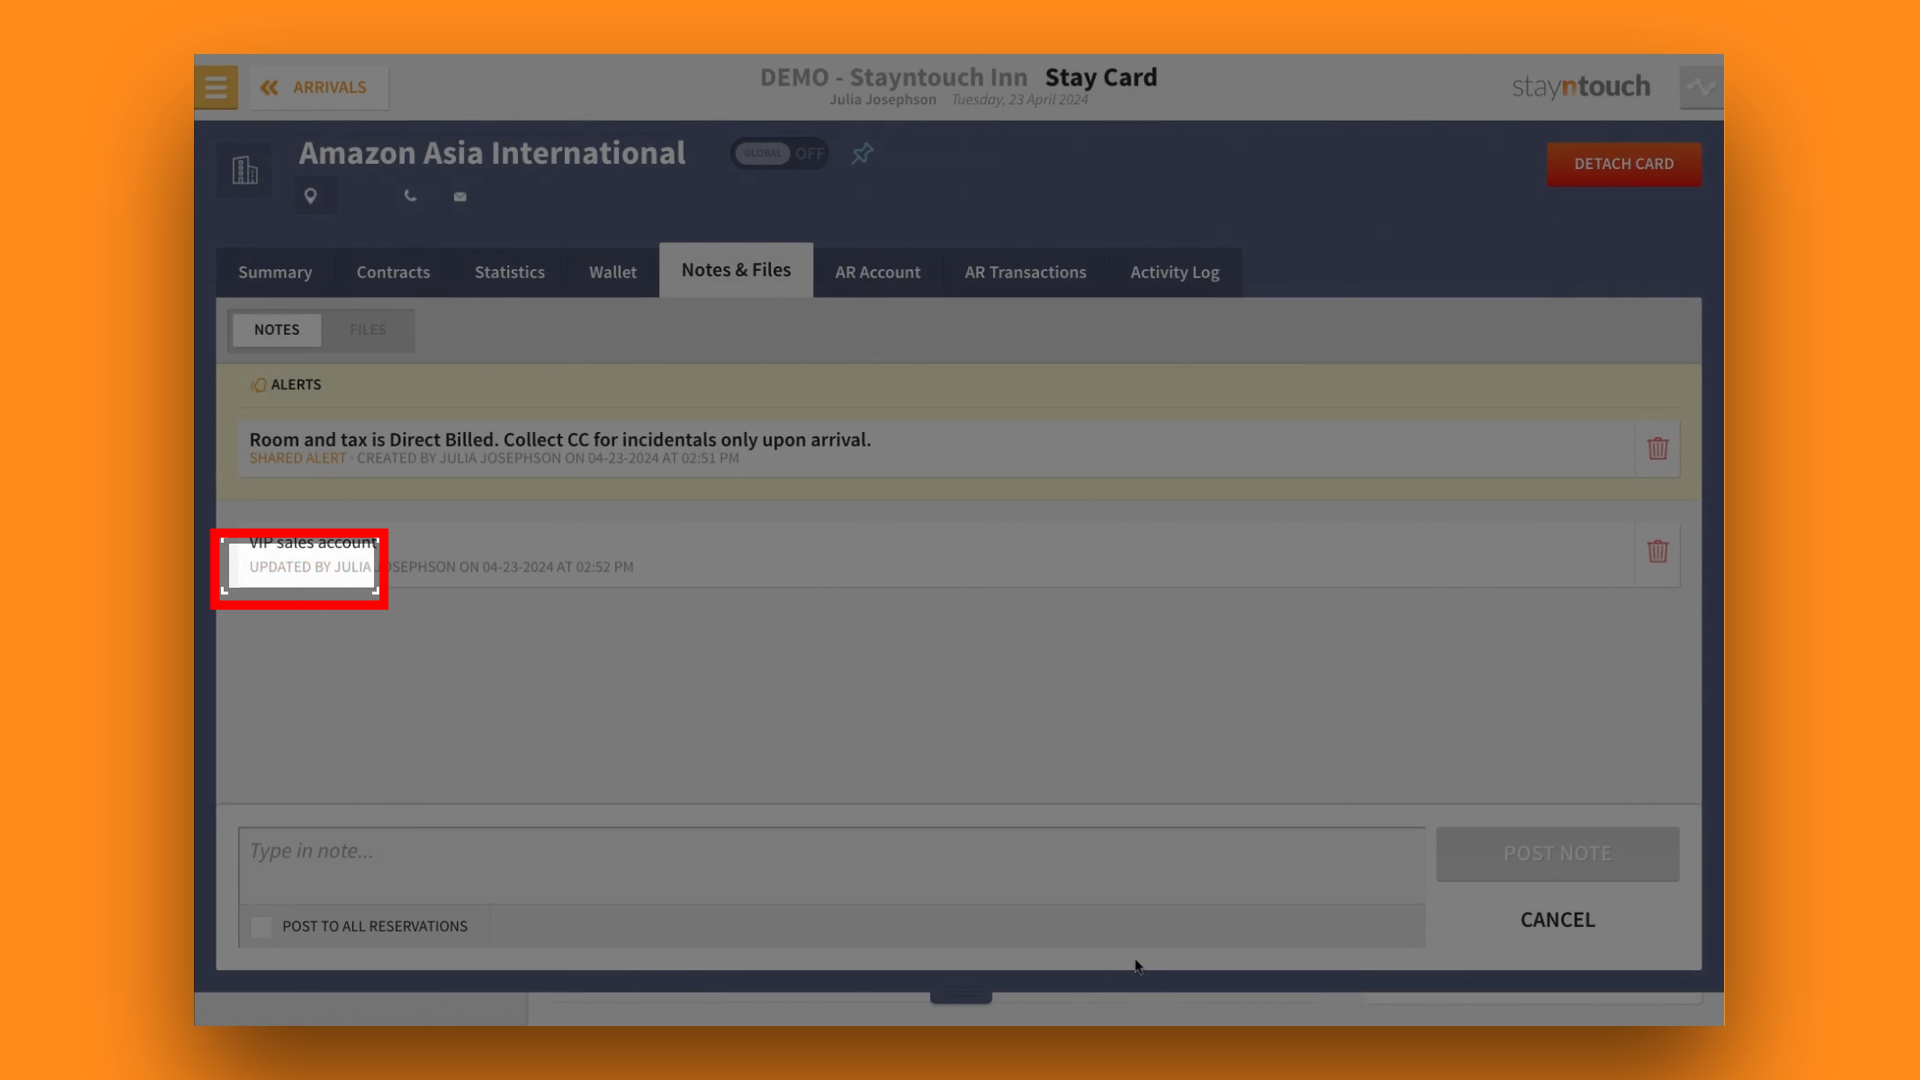The image size is (1920, 1080).
Task: Click the Type in note field
Action: 830,862
